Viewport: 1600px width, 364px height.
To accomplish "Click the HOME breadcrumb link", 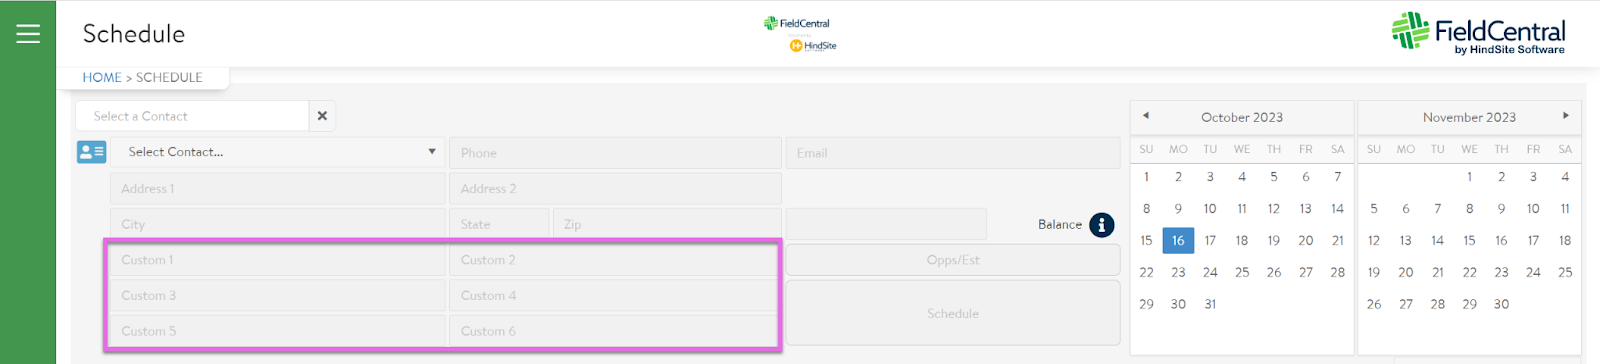I will 102,77.
